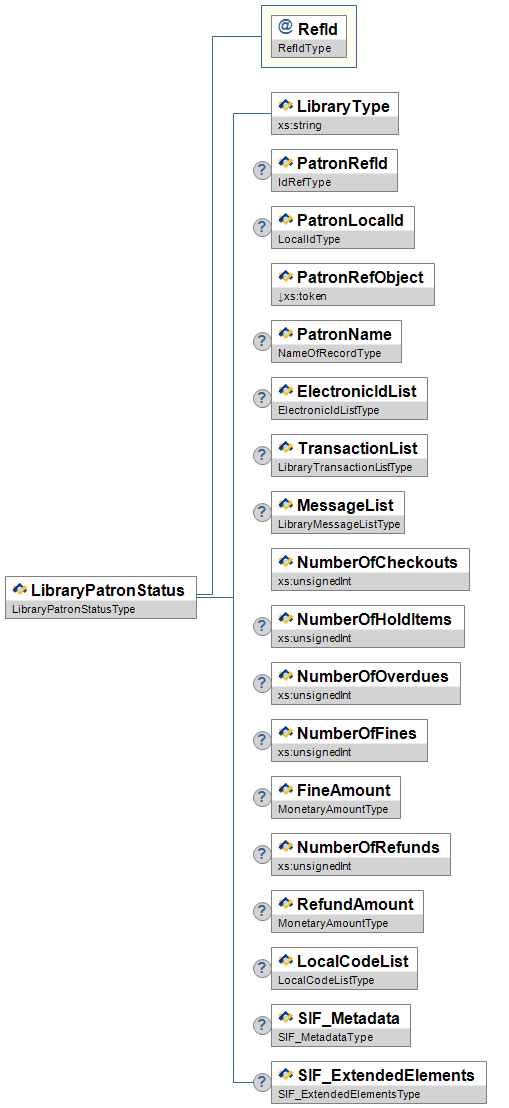Image resolution: width=509 pixels, height=1108 pixels.
Task: Click the optional marker icon next to PatronName
Action: coord(262,341)
